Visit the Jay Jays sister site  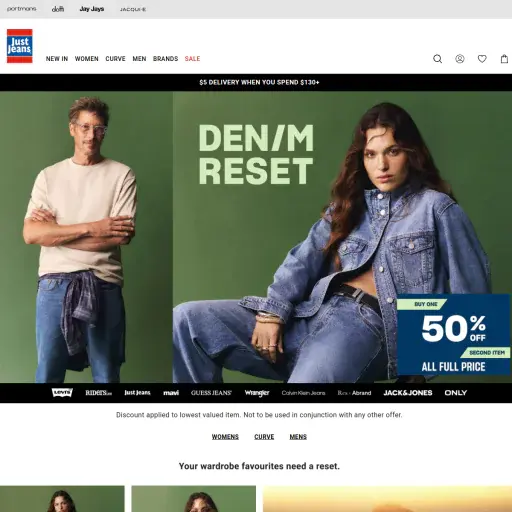(92, 9)
